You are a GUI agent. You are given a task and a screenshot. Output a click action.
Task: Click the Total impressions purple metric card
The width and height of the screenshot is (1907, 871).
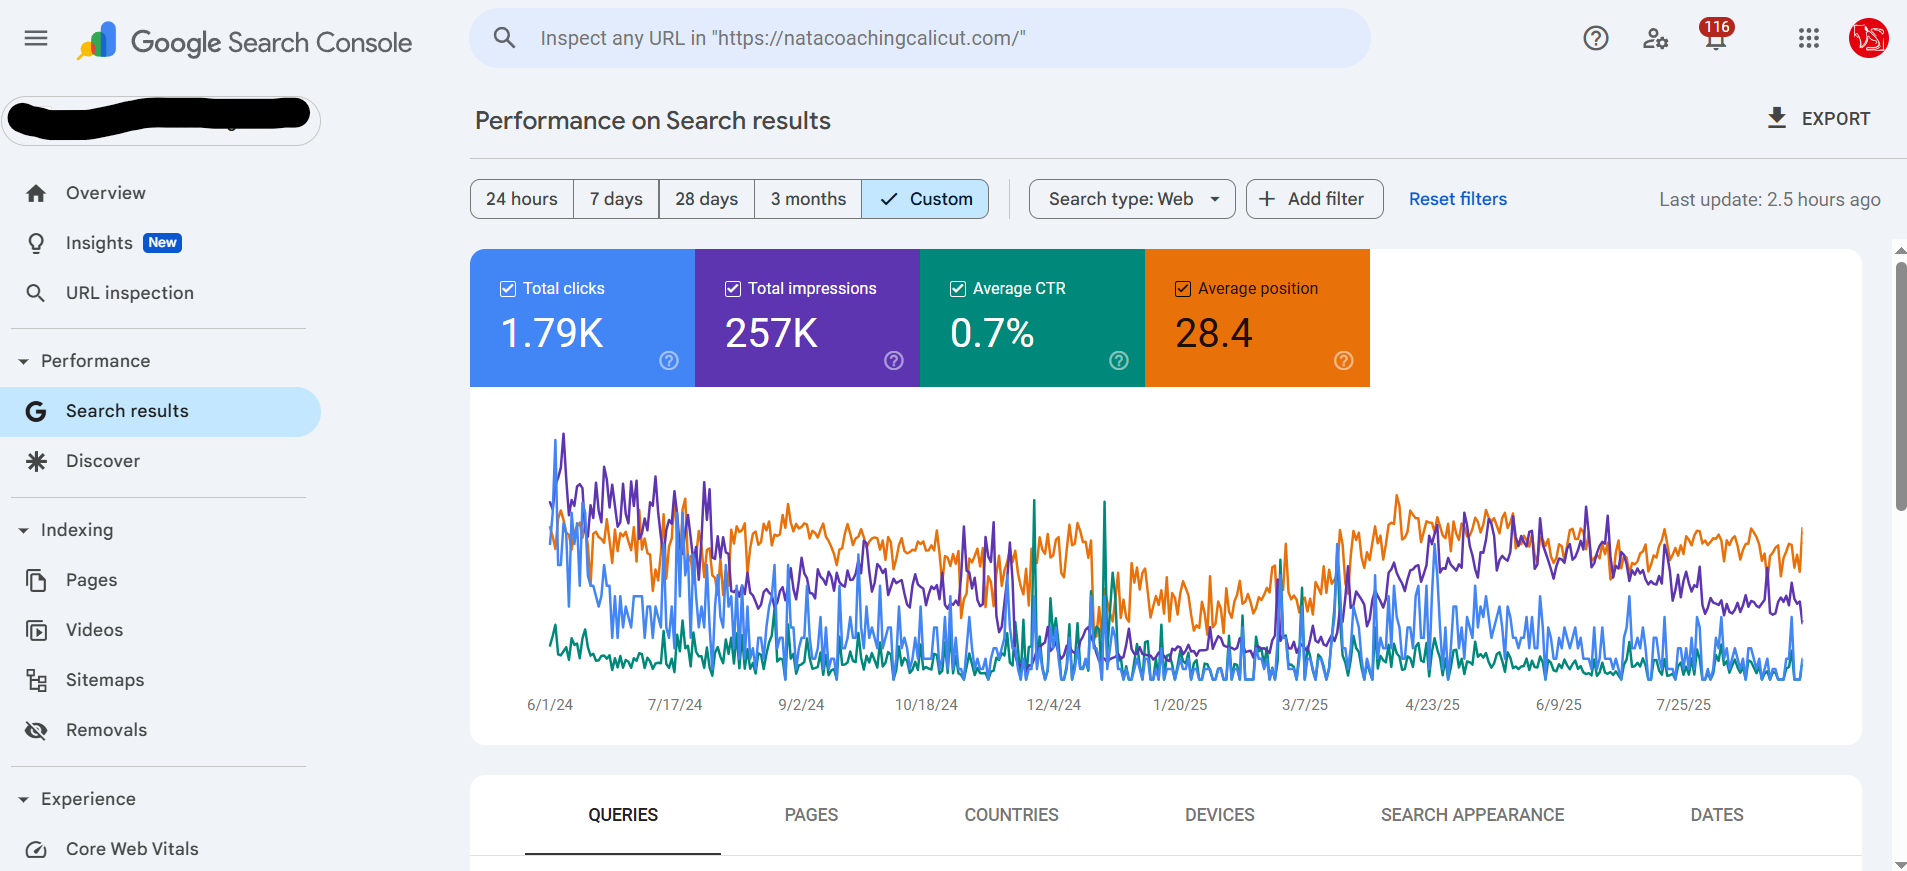[x=807, y=318]
